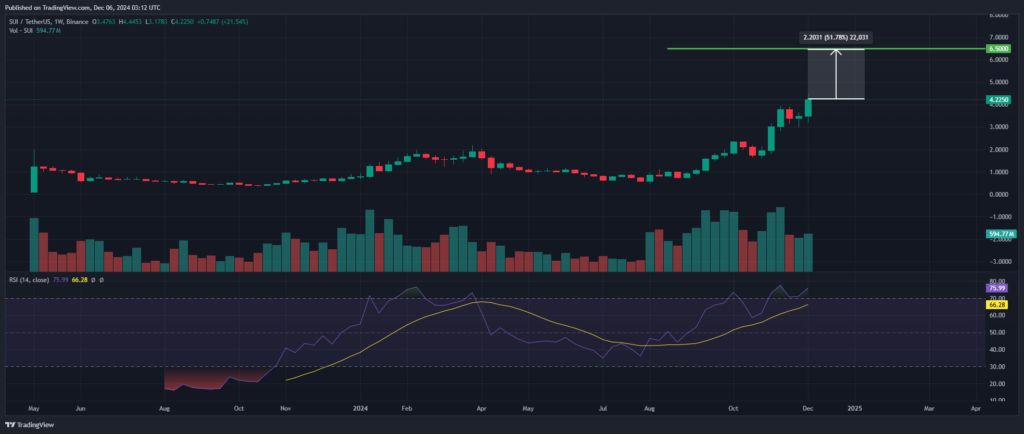
Task: Click the first tall green candle in May
Action: coord(34,178)
